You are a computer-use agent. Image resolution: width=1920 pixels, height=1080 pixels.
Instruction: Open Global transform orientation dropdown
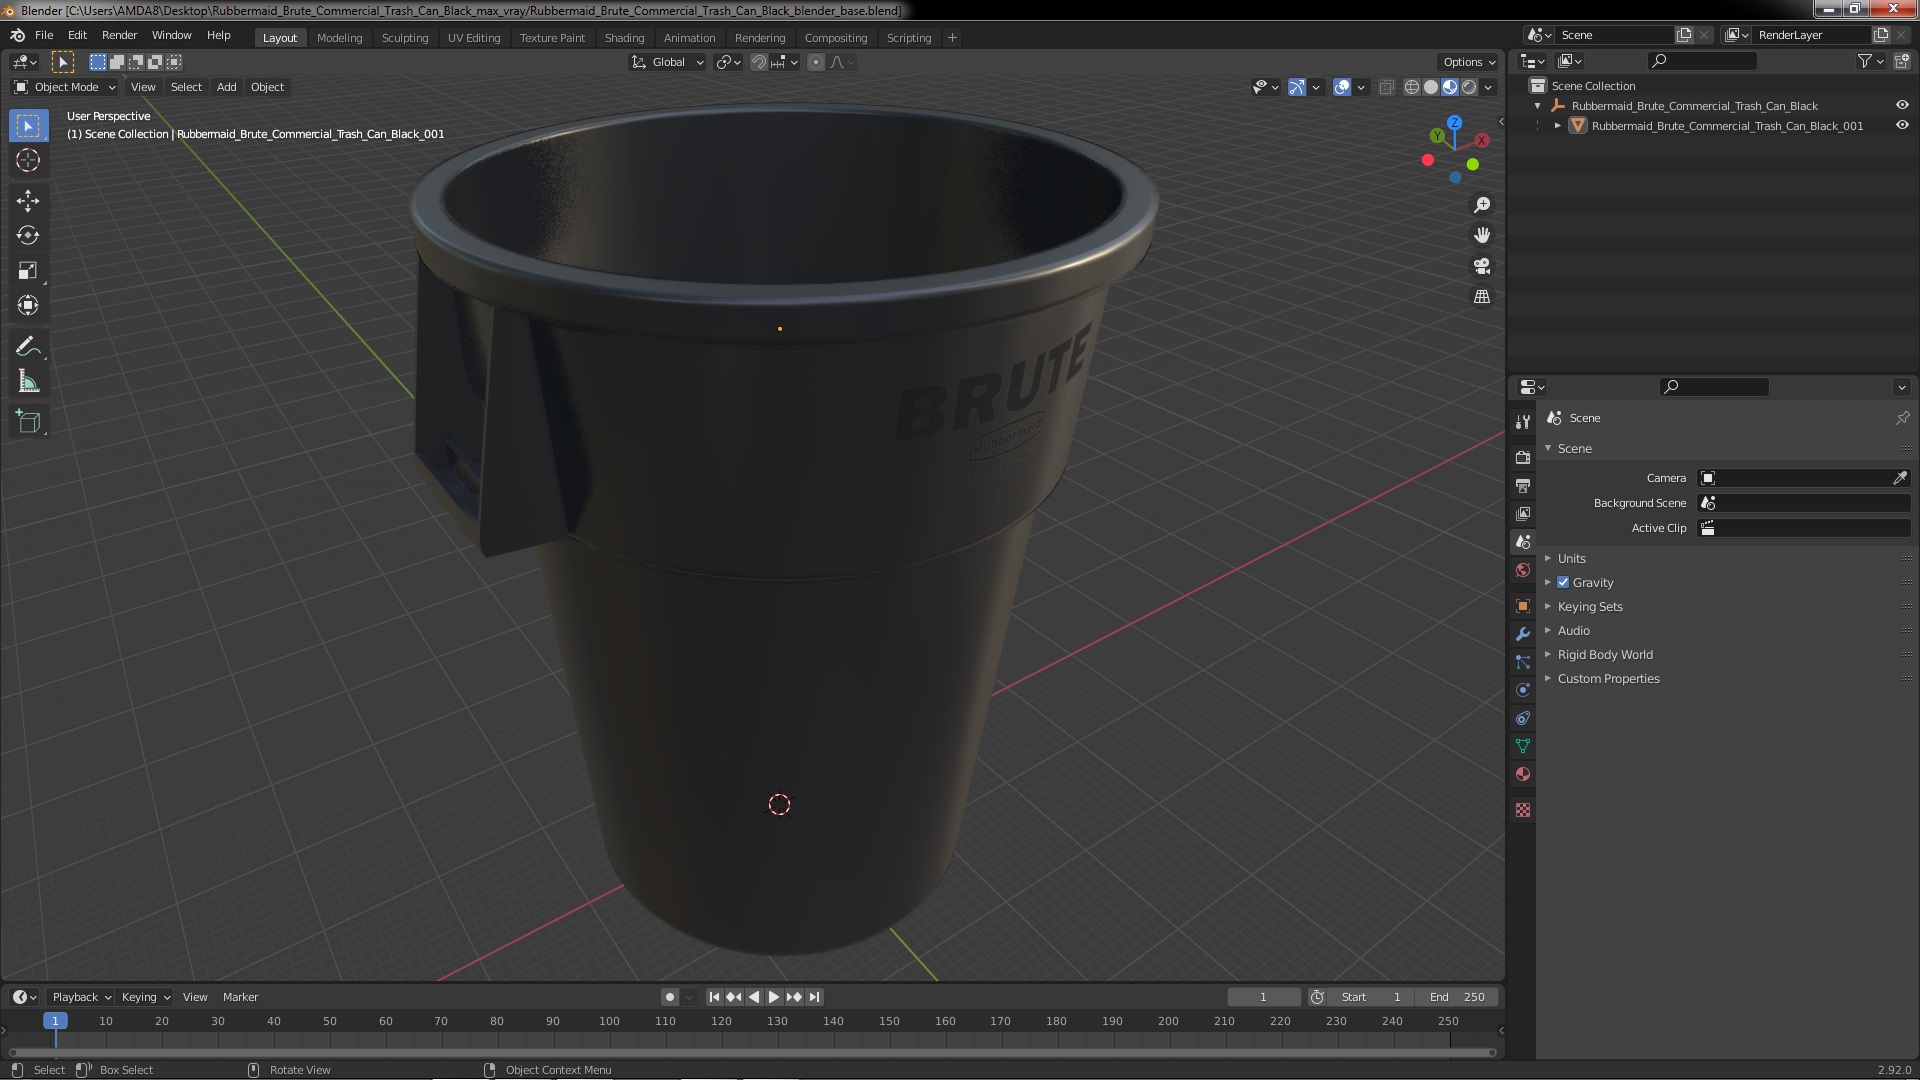click(x=668, y=62)
